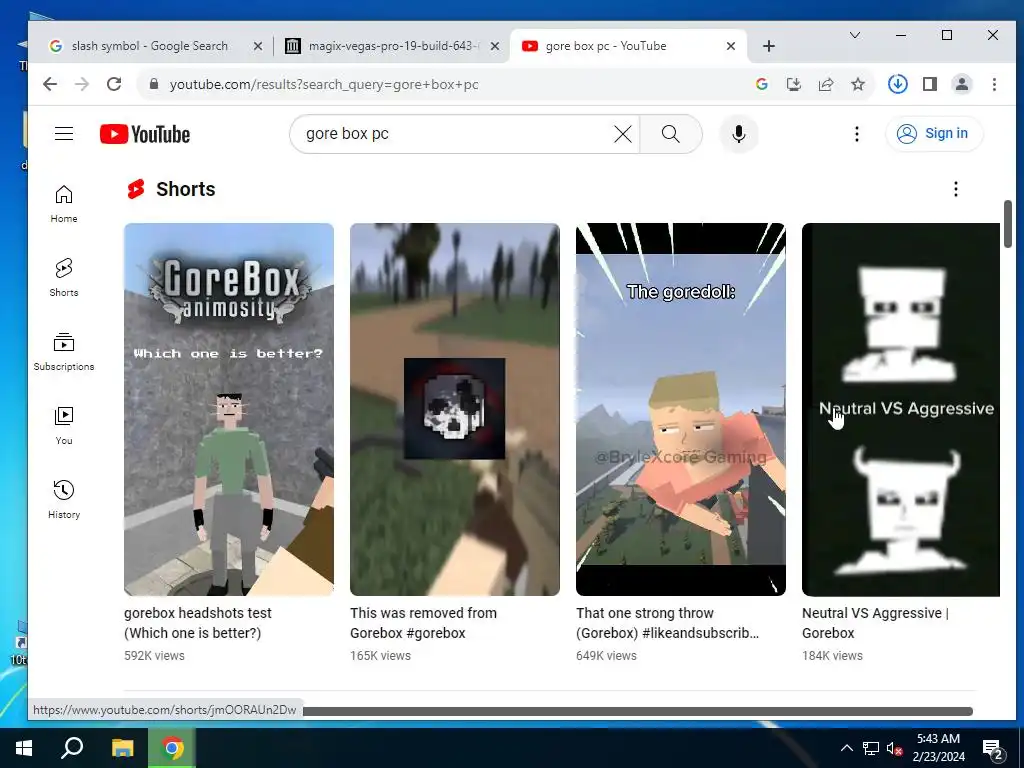
Task: Click the browser forward arrow
Action: coord(82,84)
